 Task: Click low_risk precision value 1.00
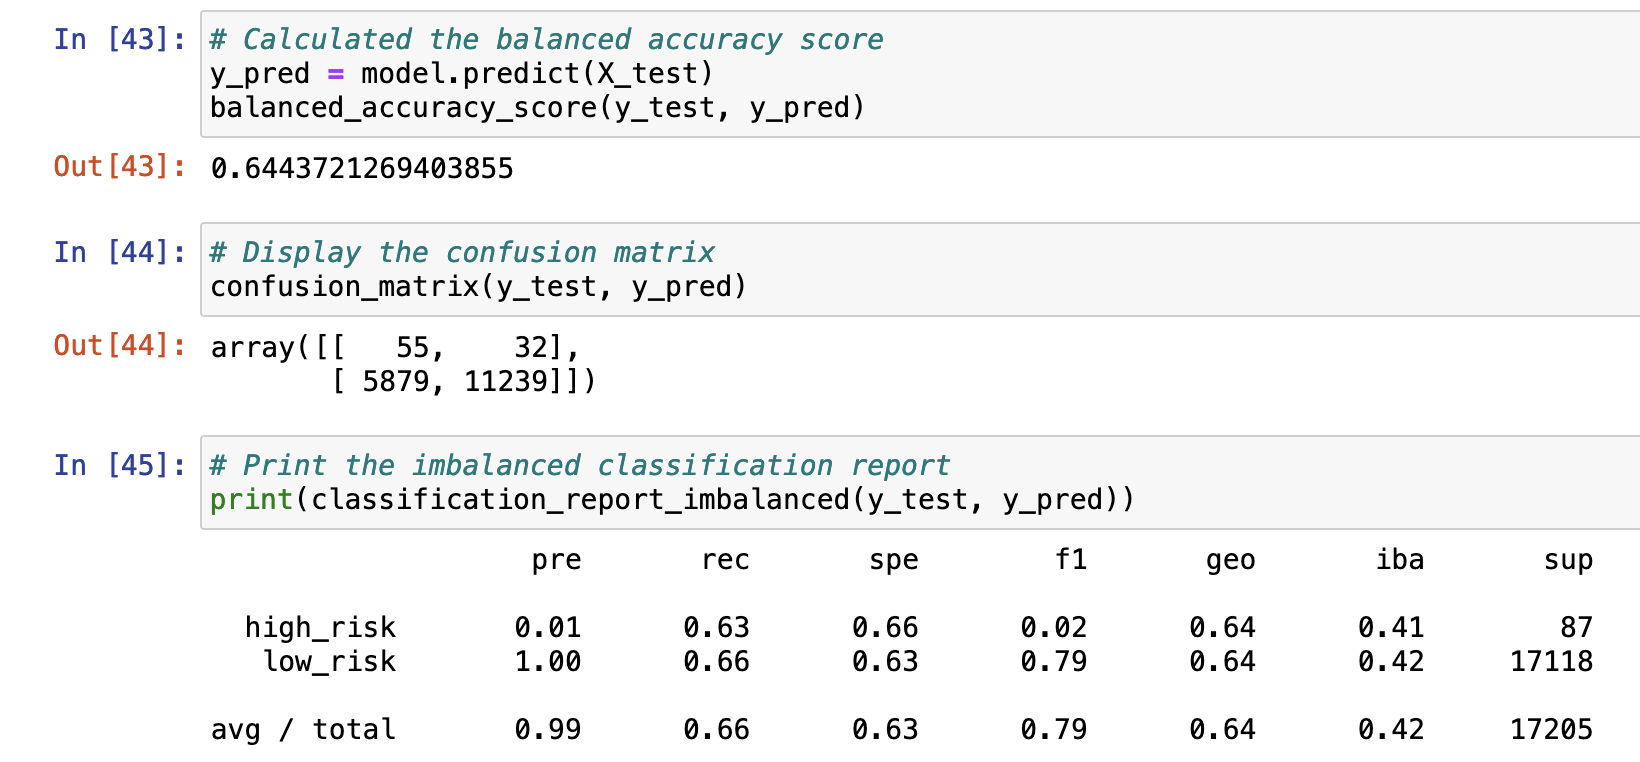coord(548,662)
